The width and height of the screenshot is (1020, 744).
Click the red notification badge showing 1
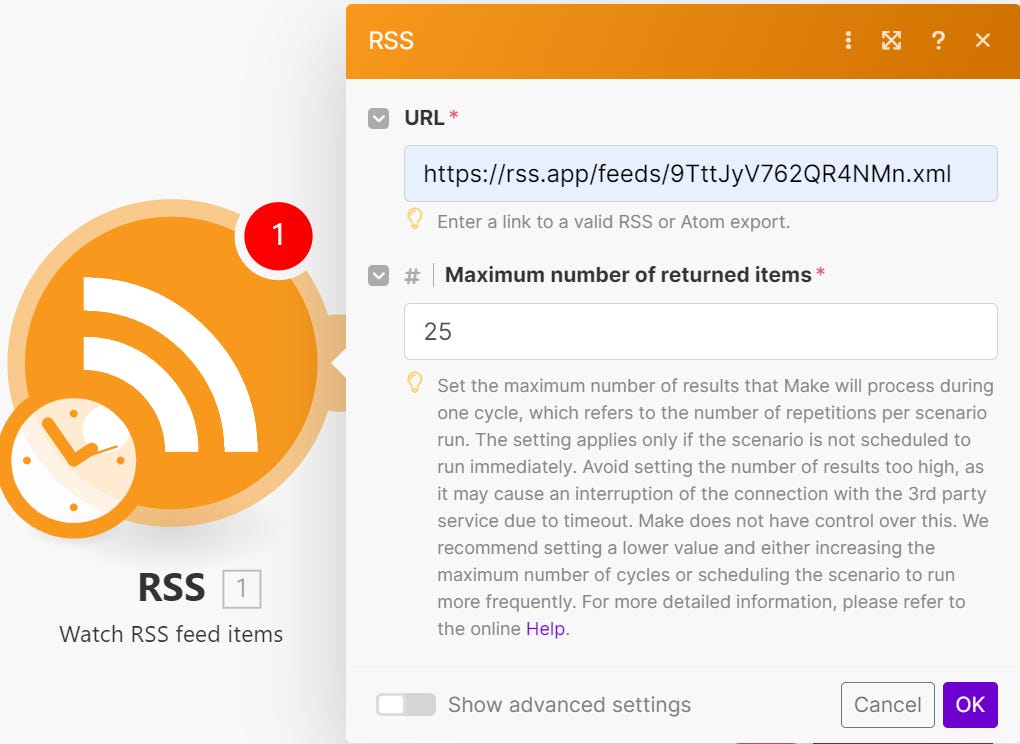pos(278,235)
